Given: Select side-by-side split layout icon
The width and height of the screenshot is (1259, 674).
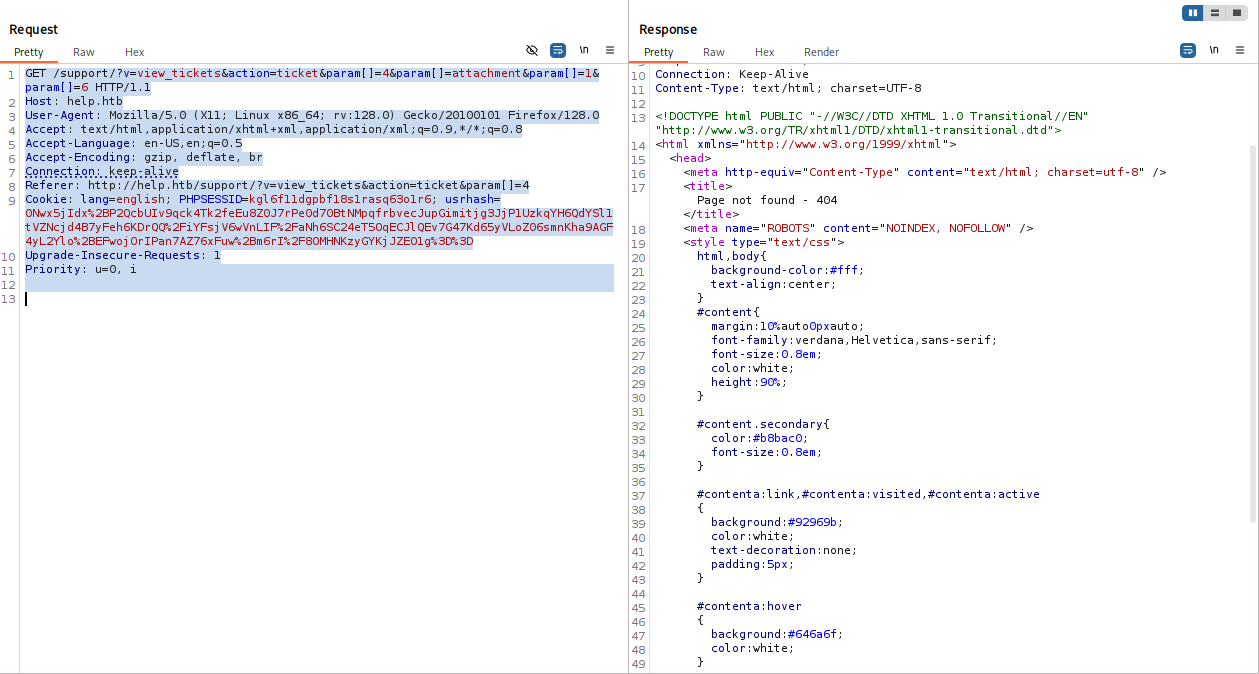Looking at the screenshot, I should pyautogui.click(x=1192, y=12).
